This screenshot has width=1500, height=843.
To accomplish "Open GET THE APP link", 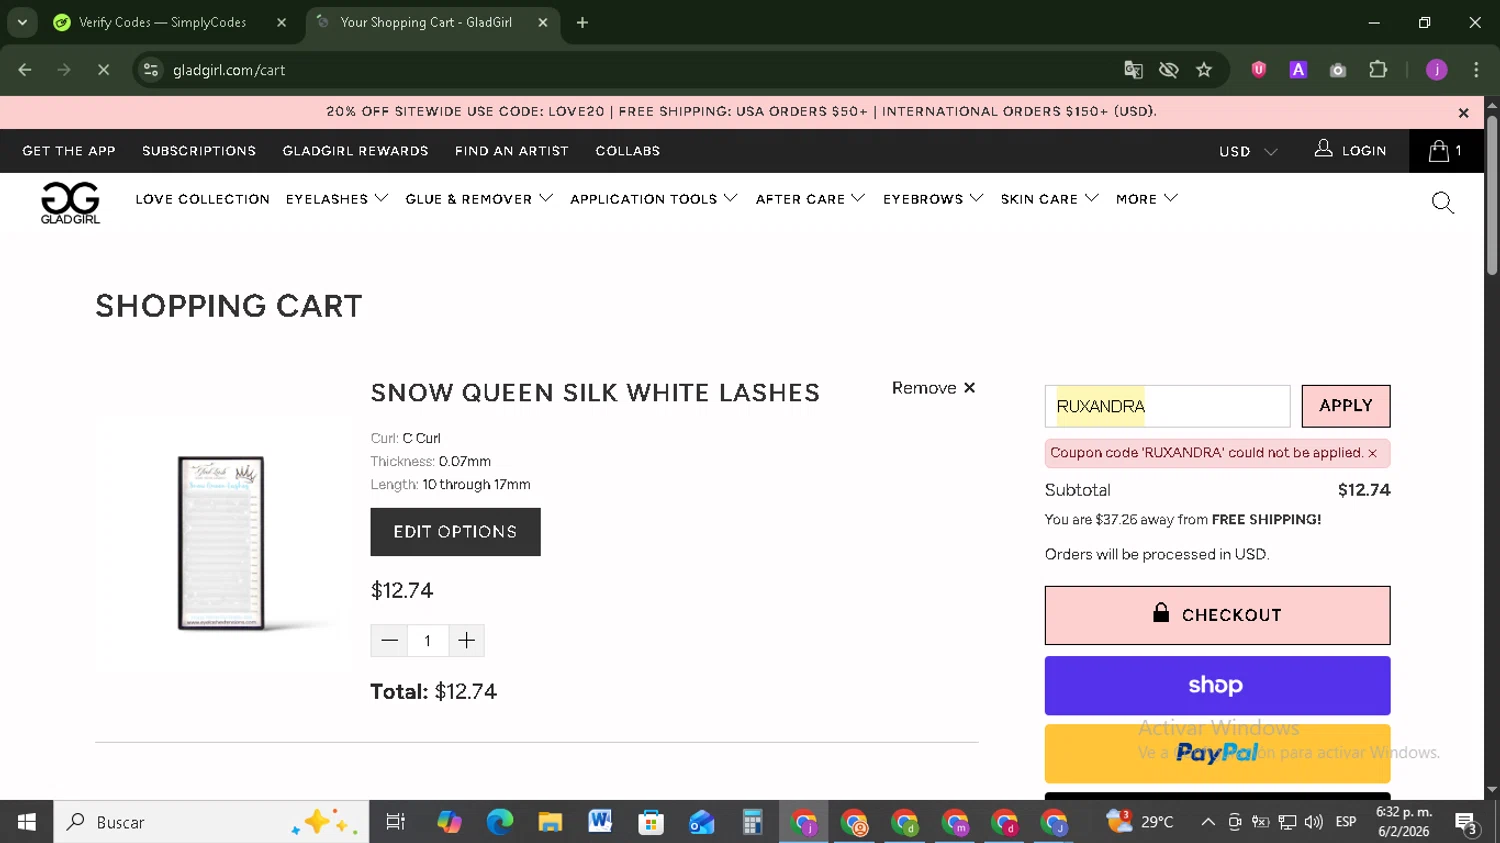I will tap(69, 151).
